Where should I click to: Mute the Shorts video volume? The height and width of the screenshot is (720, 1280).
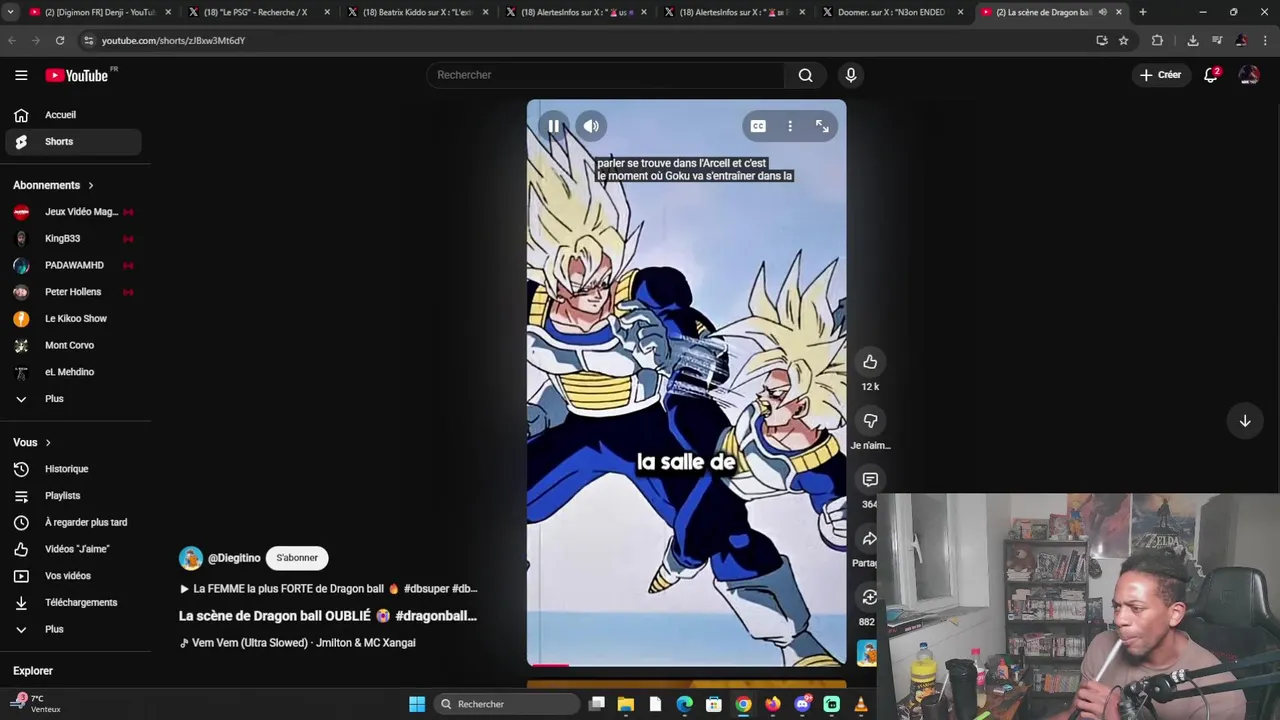(x=591, y=126)
